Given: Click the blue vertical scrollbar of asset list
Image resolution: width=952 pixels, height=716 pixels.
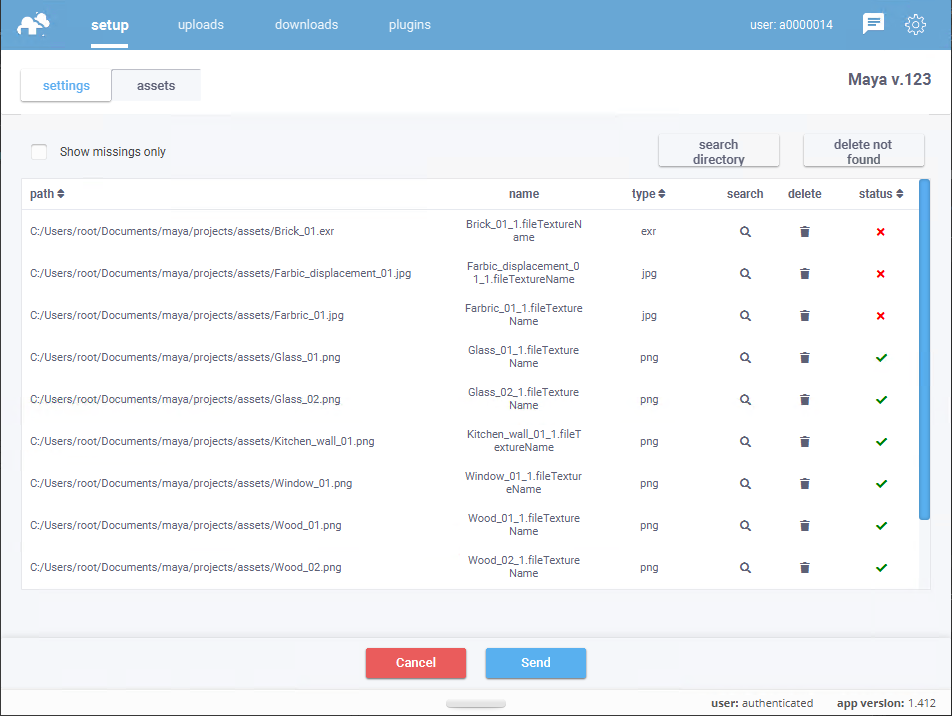Looking at the screenshot, I should point(924,350).
